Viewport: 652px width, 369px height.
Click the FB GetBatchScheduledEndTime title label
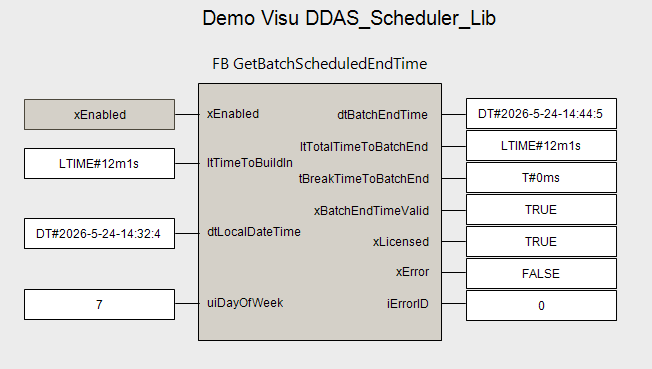[320, 64]
